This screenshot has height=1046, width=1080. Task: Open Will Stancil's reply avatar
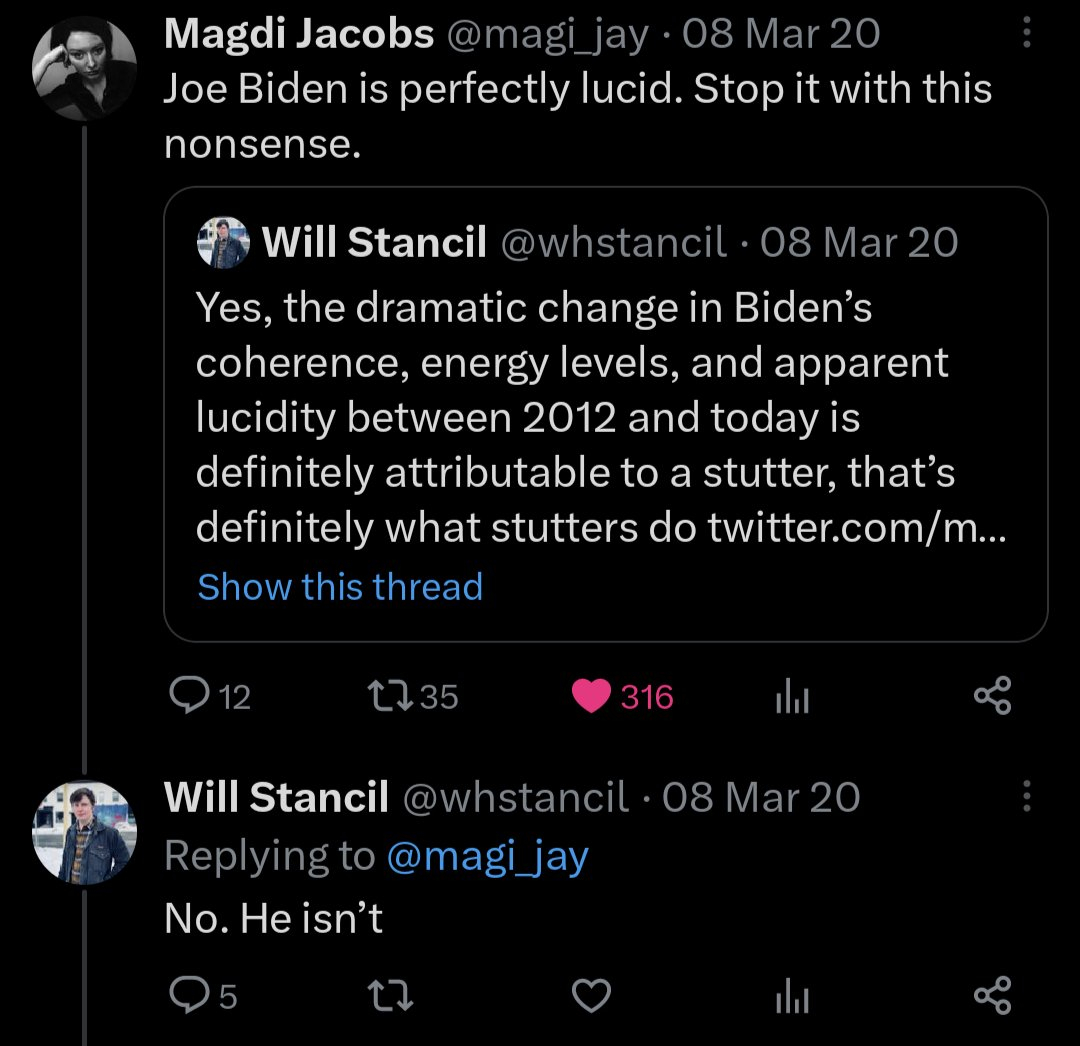click(83, 830)
